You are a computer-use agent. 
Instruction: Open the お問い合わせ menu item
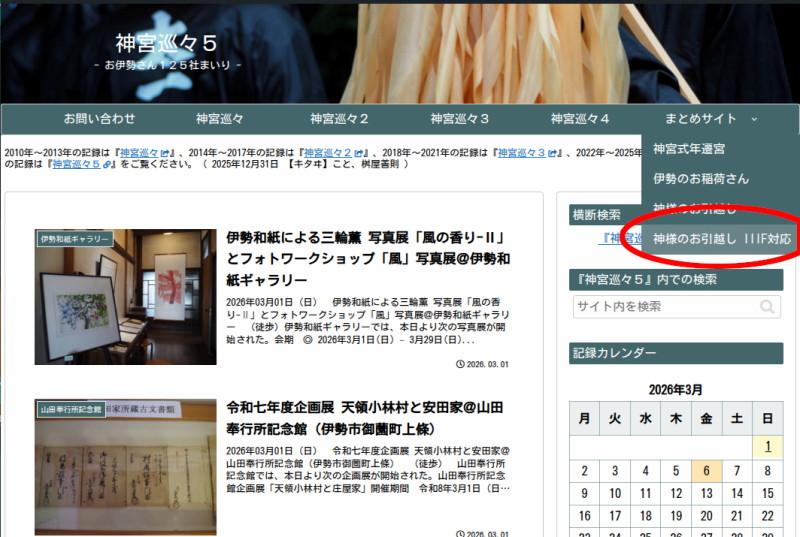pos(99,118)
